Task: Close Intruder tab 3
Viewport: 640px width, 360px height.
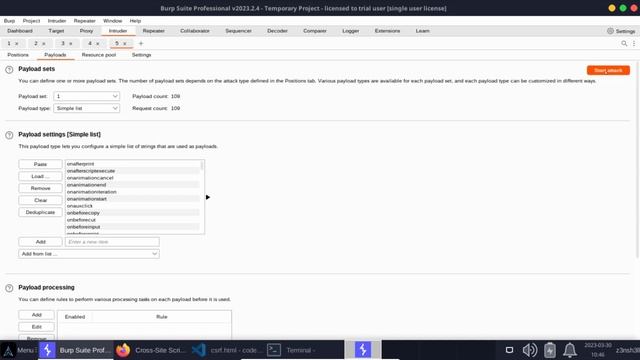Action: click(71, 44)
